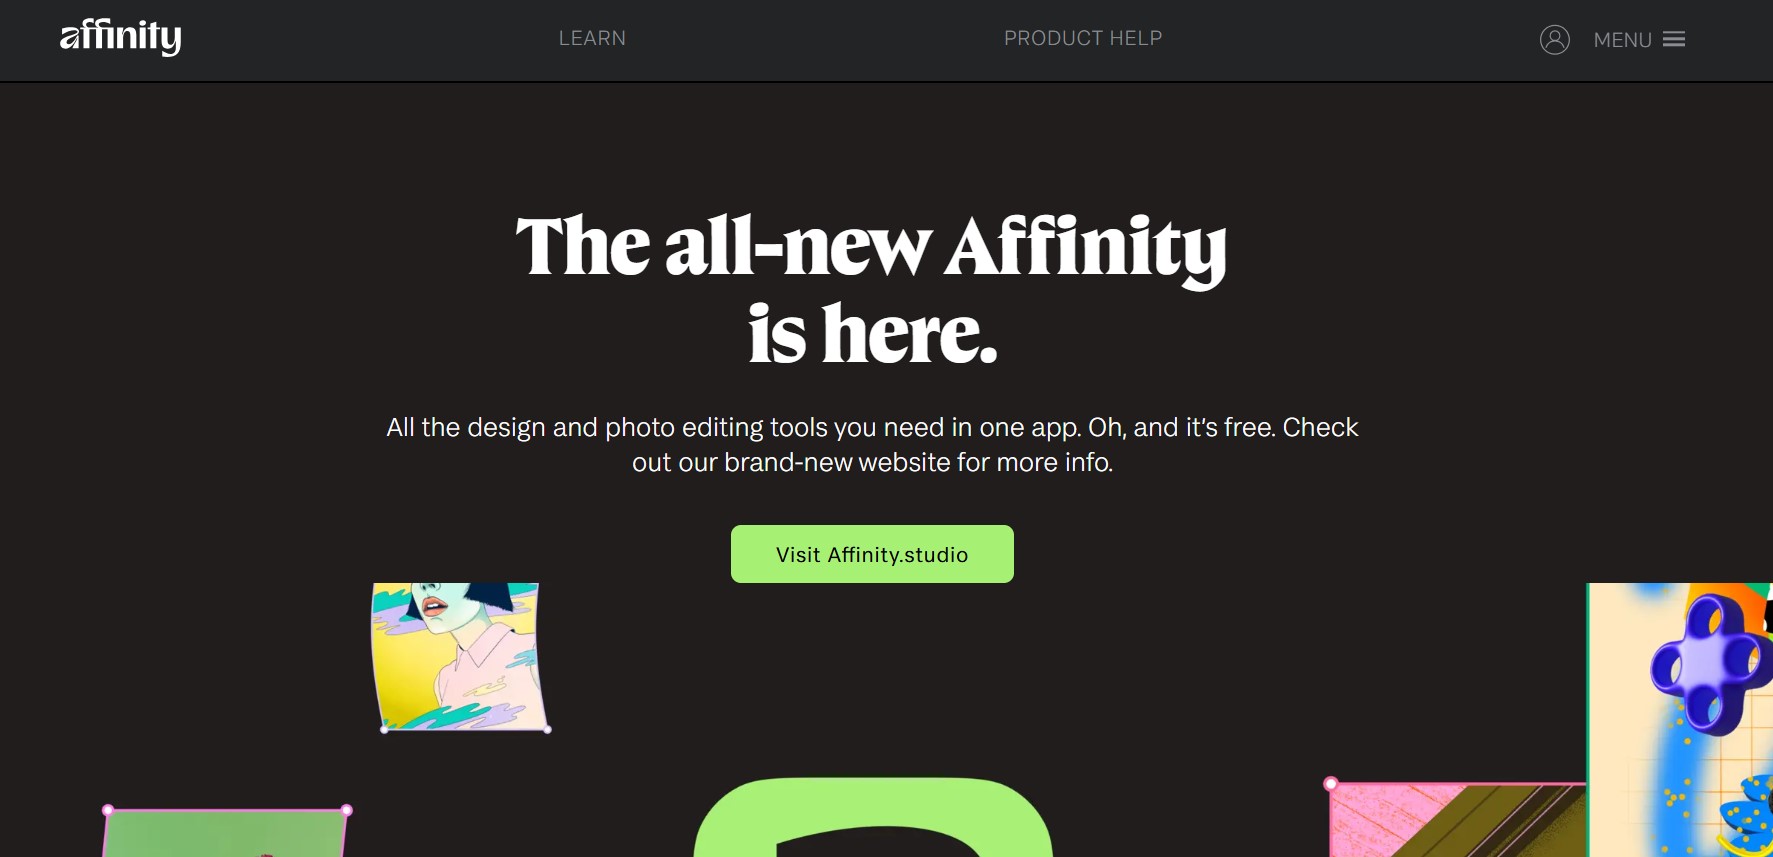Open the PRODUCT HELP navigation item
The height and width of the screenshot is (857, 1773).
point(1083,38)
